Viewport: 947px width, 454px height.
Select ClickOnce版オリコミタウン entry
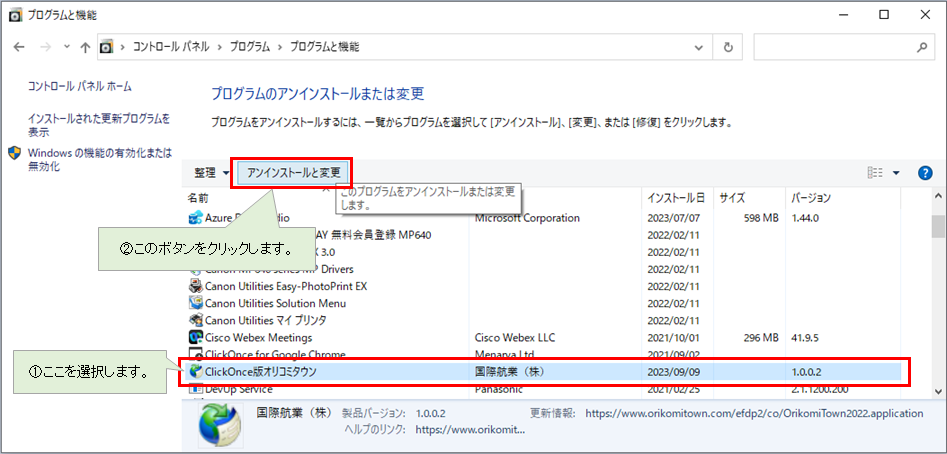(x=544, y=372)
